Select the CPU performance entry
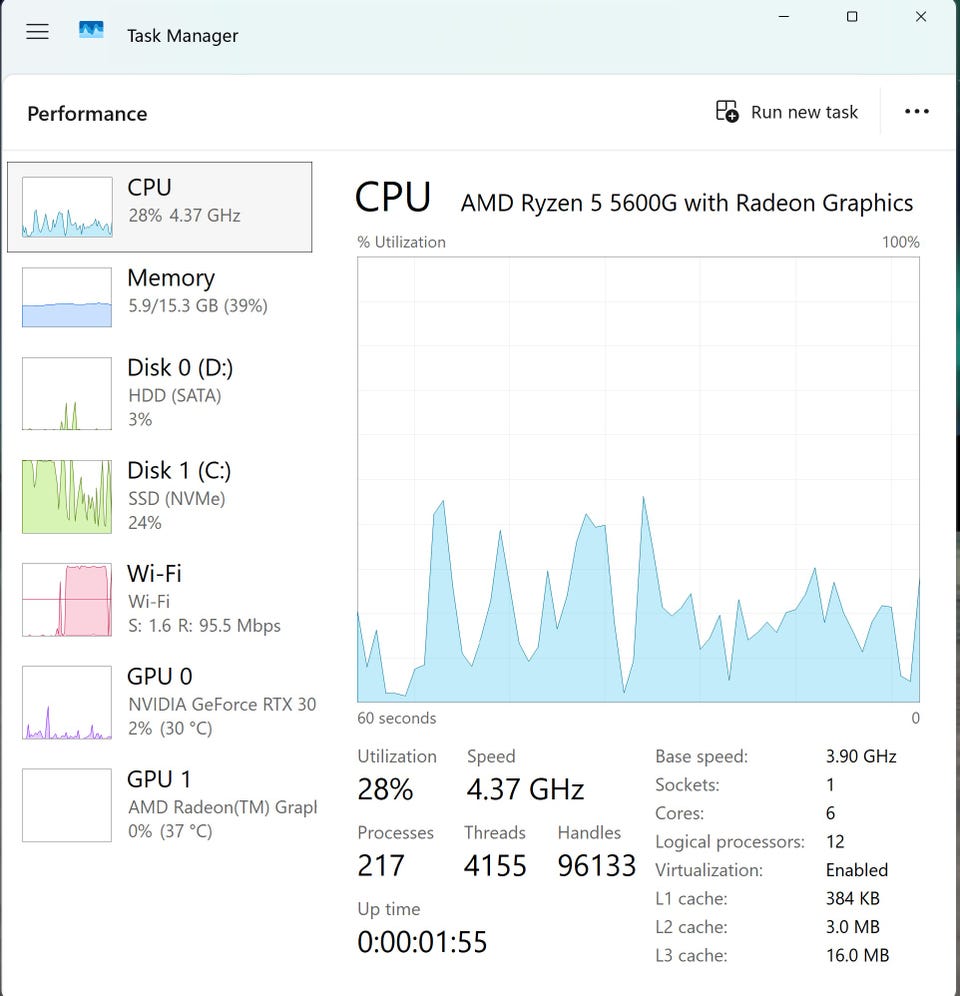This screenshot has width=960, height=996. (x=159, y=207)
